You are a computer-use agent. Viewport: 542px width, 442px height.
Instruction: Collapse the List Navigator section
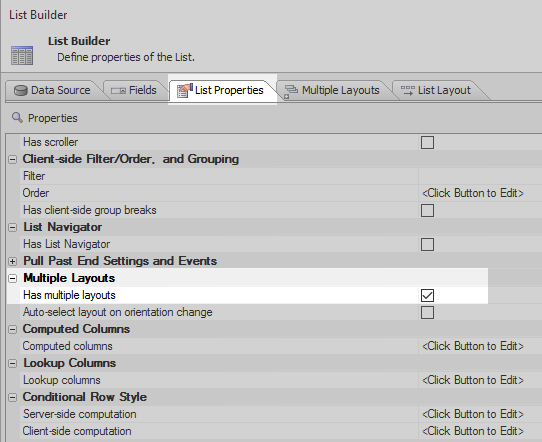[12, 228]
